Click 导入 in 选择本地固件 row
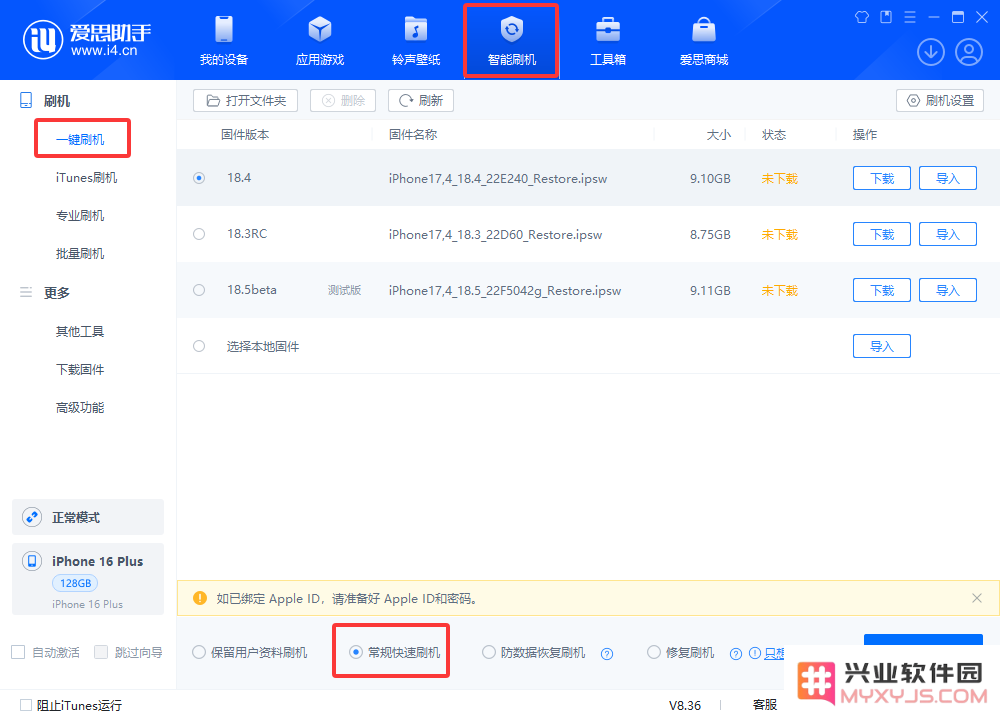The width and height of the screenshot is (1000, 720). coord(882,347)
